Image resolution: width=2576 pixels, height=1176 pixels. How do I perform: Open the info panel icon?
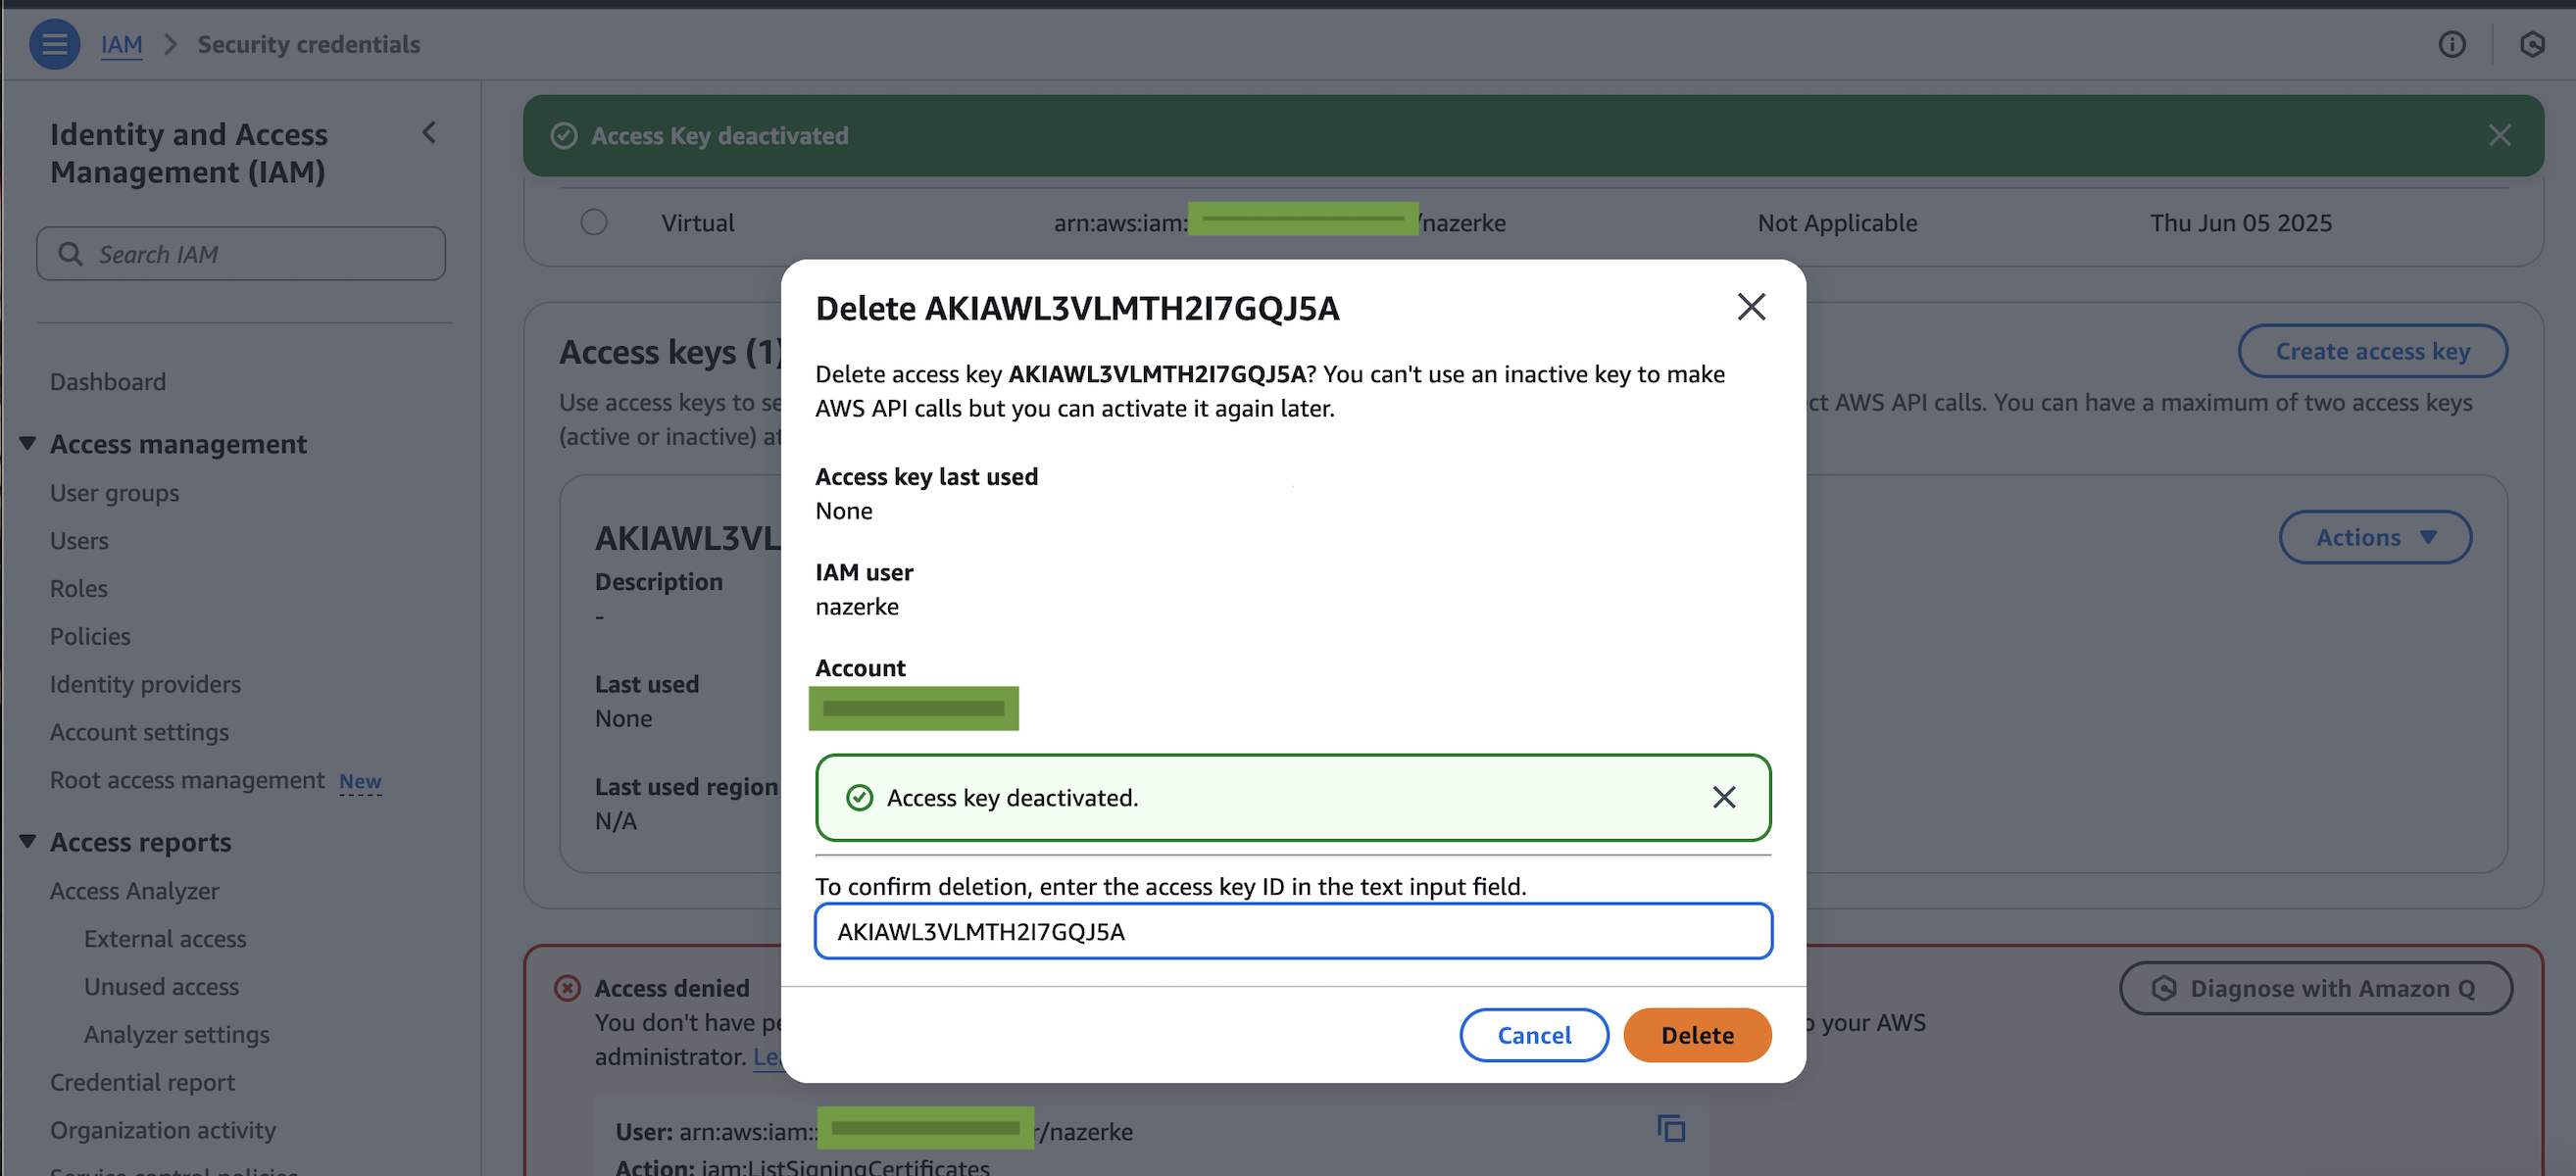coord(2451,44)
